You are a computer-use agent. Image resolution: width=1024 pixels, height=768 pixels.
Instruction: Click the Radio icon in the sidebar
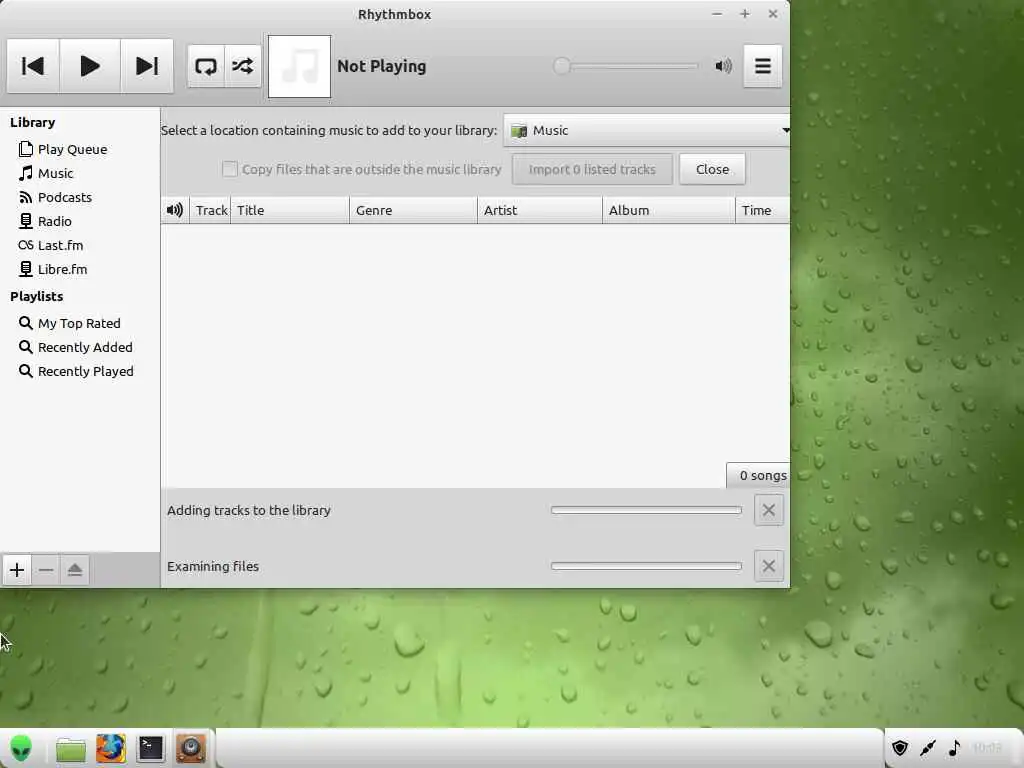point(25,221)
